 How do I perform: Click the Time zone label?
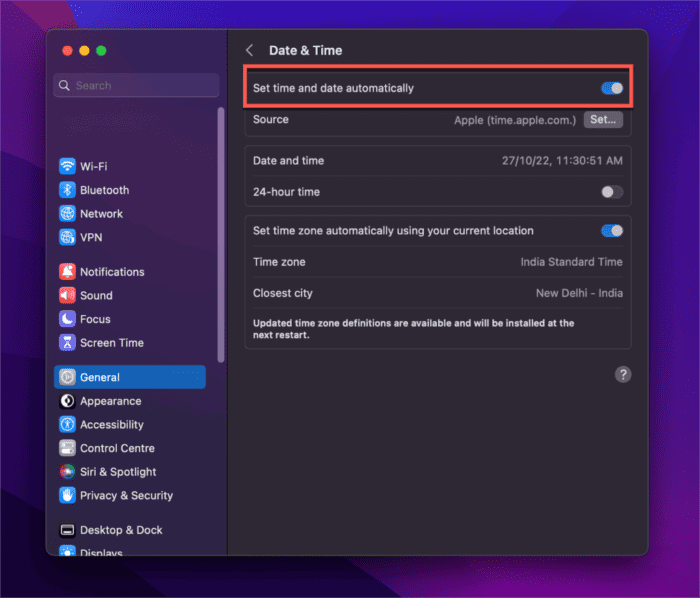(x=279, y=262)
